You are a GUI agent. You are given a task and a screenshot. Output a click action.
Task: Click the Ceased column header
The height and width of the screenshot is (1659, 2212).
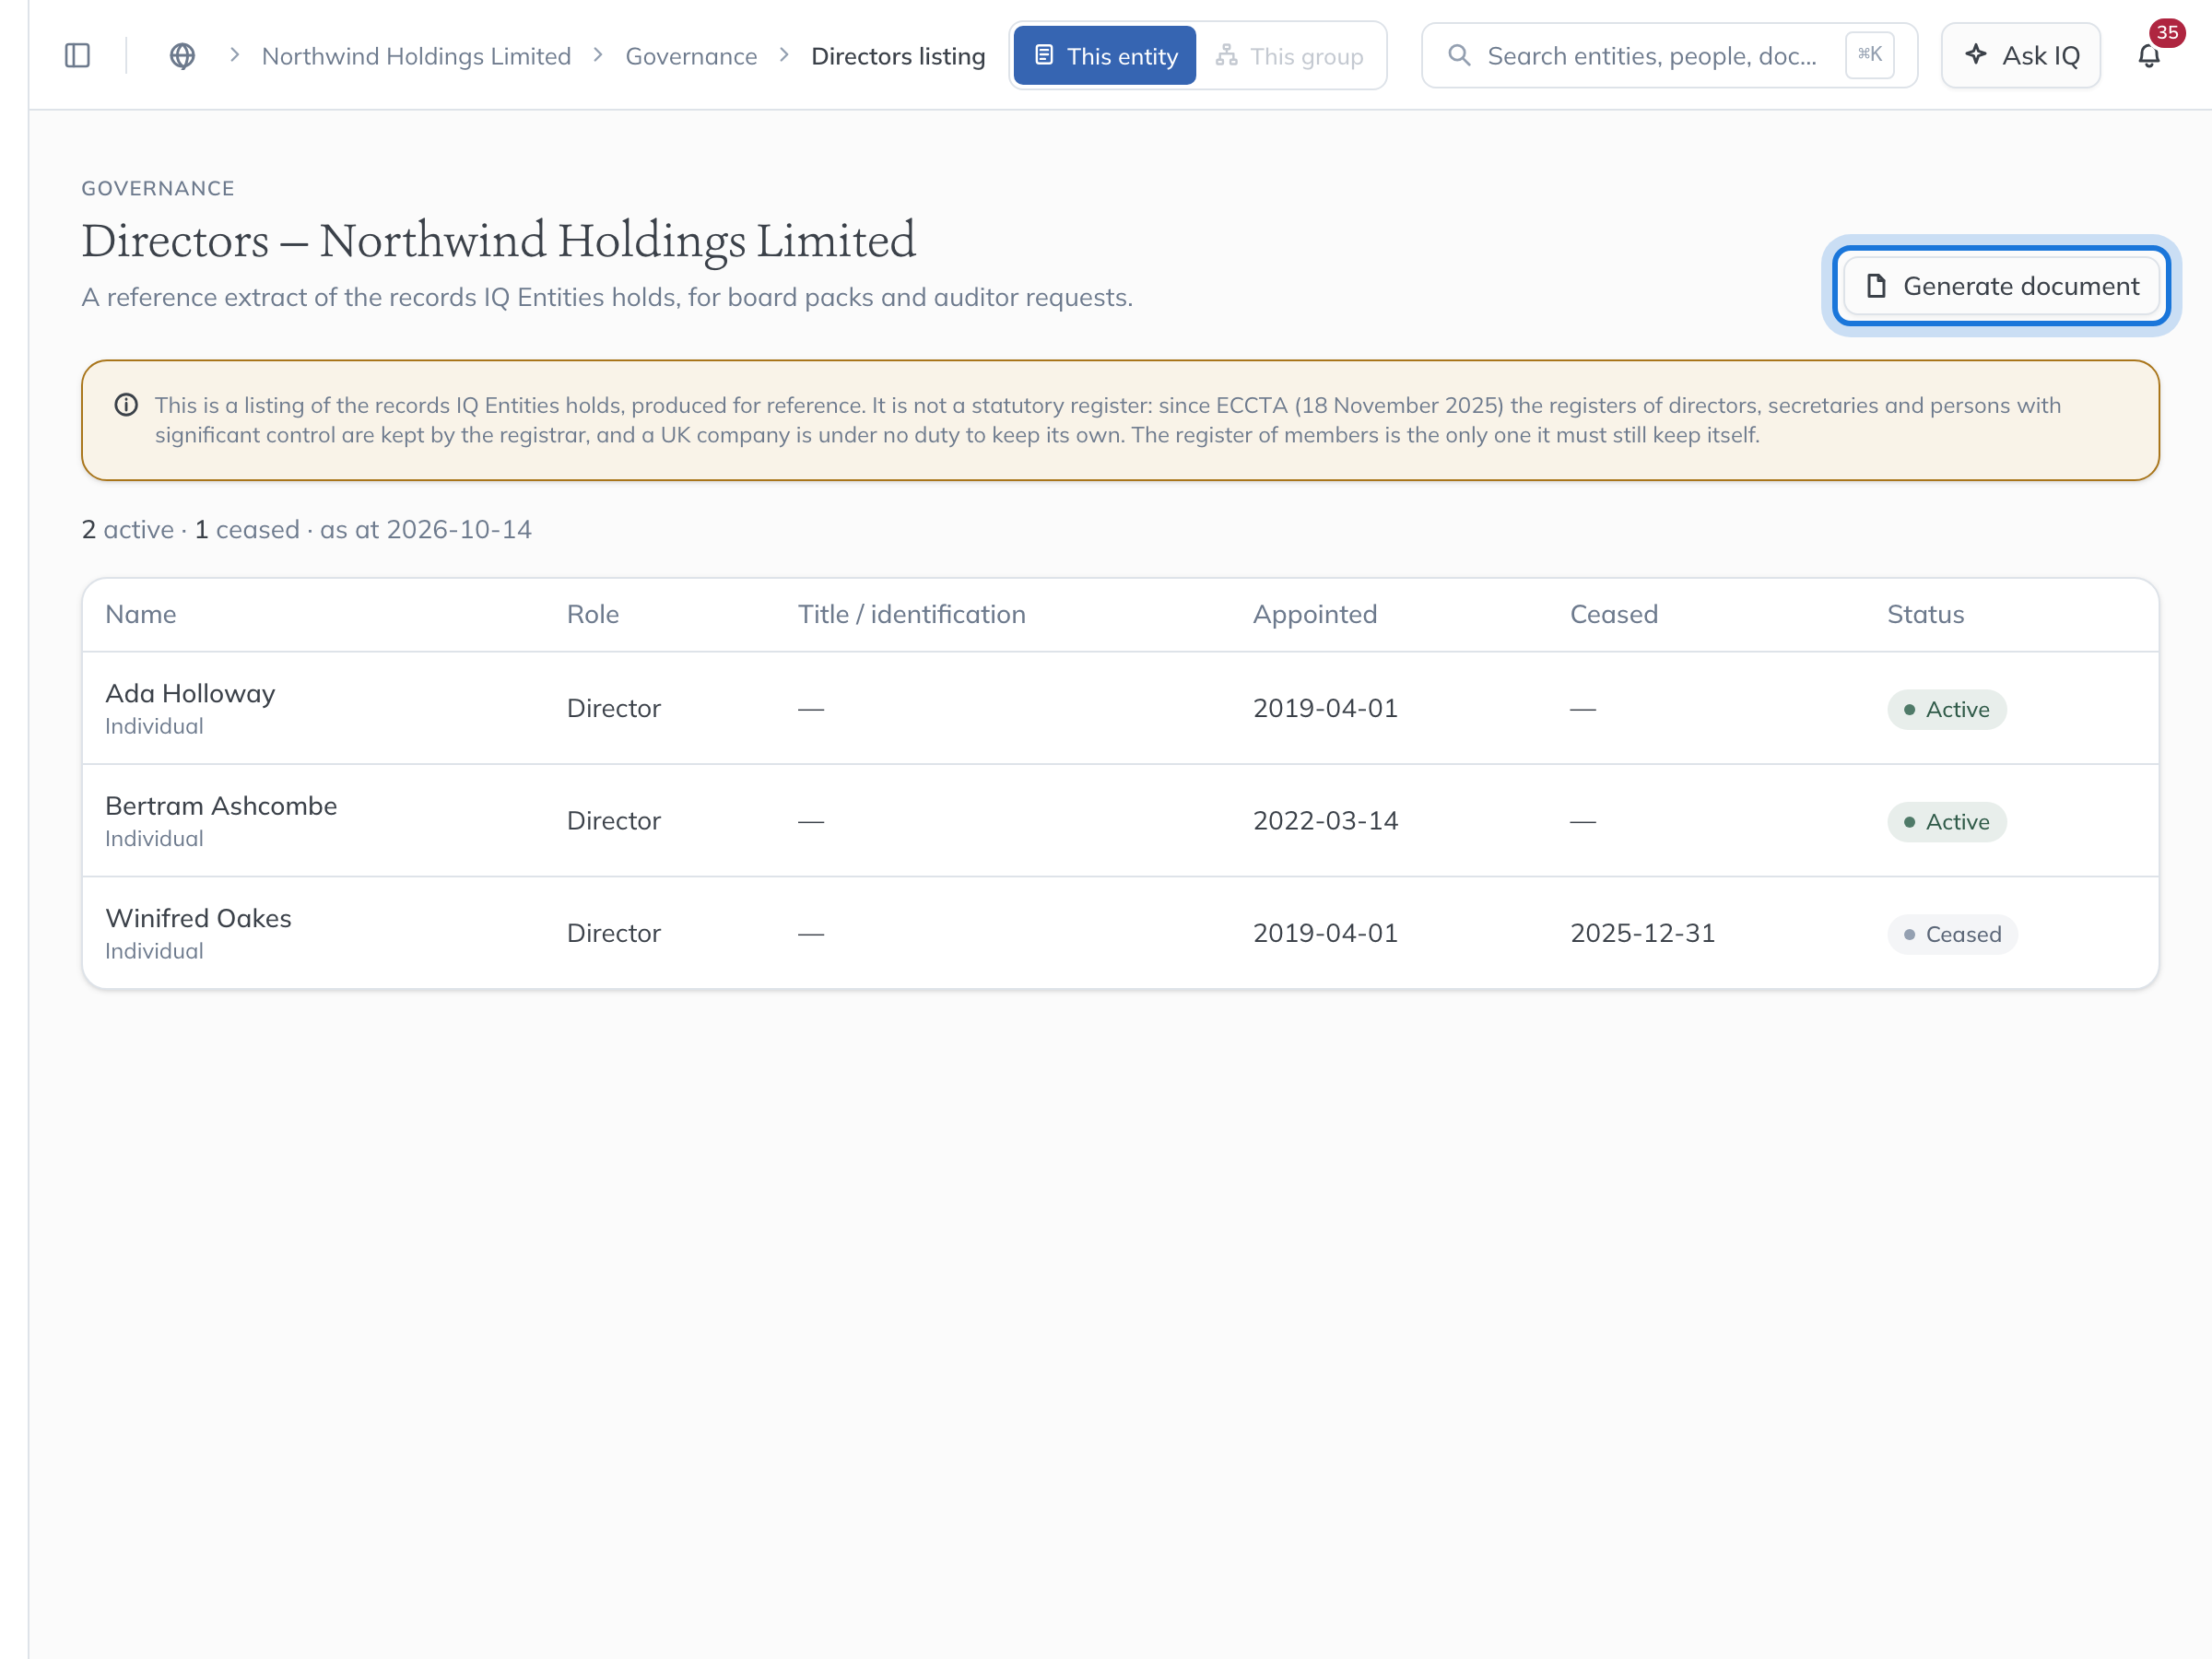[1614, 614]
